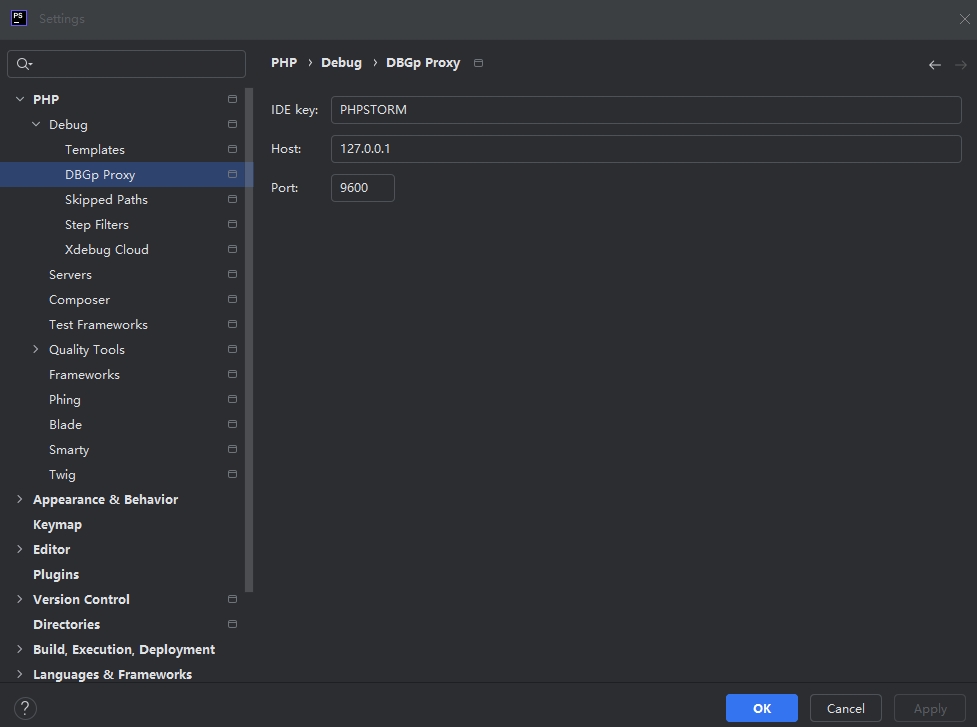The image size is (977, 727).
Task: Expand the Quality Tools node
Action: tap(36, 349)
